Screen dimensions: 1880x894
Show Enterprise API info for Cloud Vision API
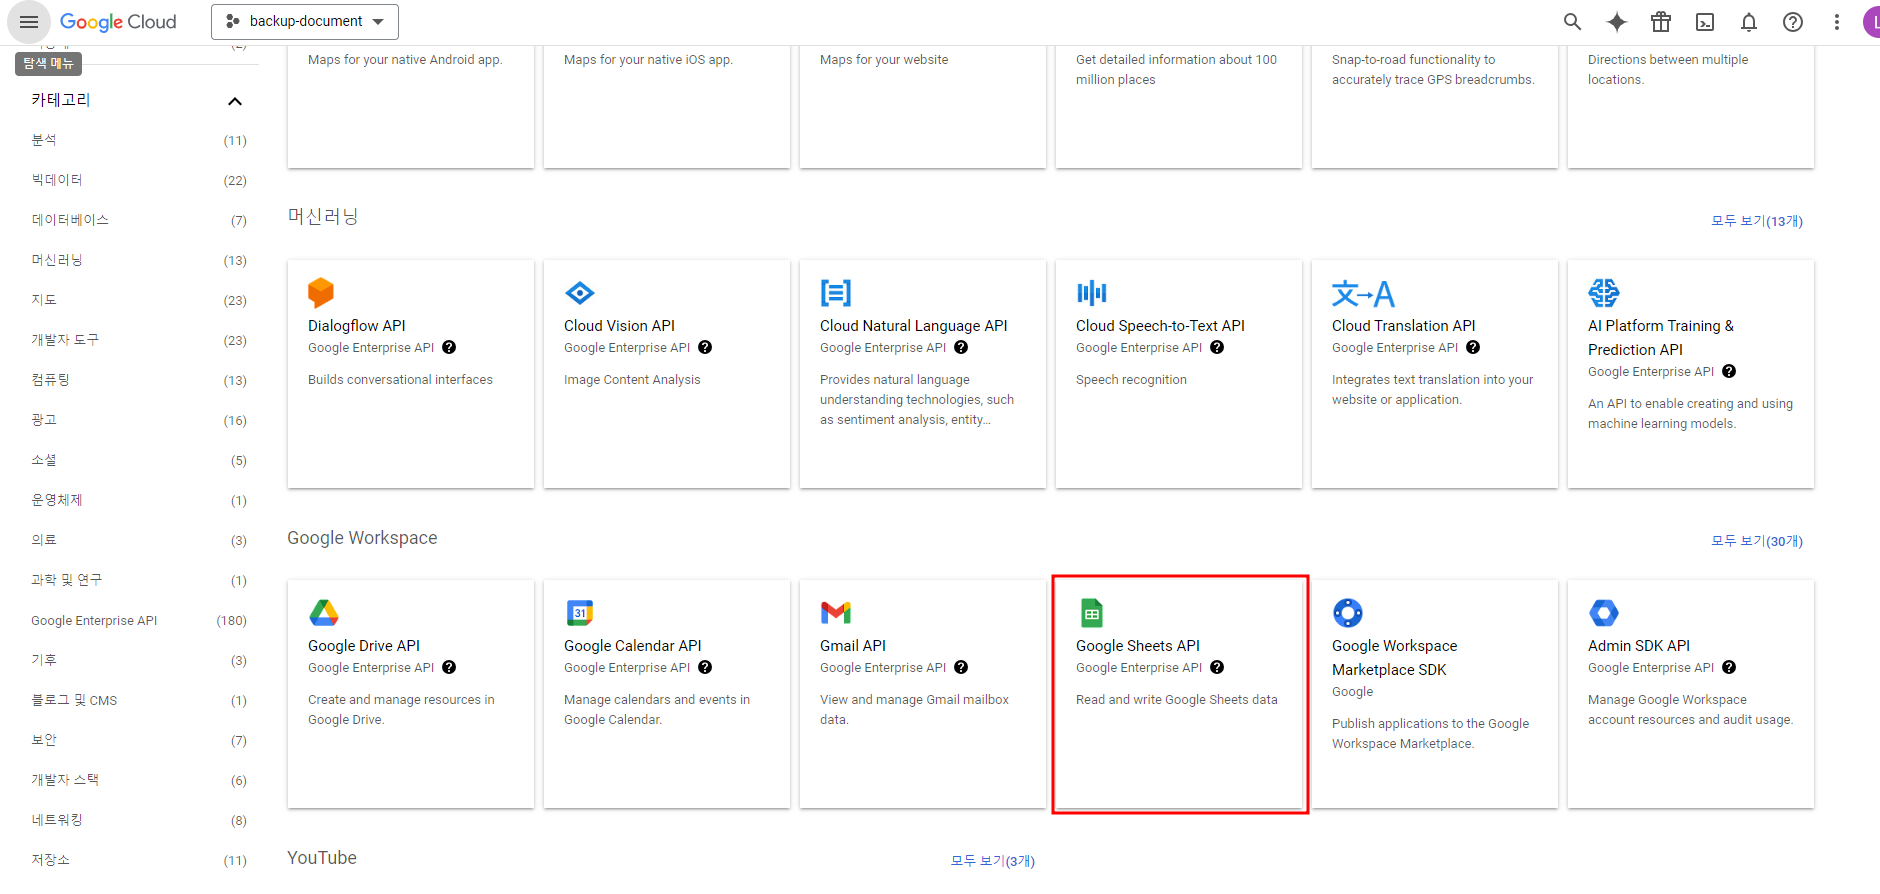[705, 347]
